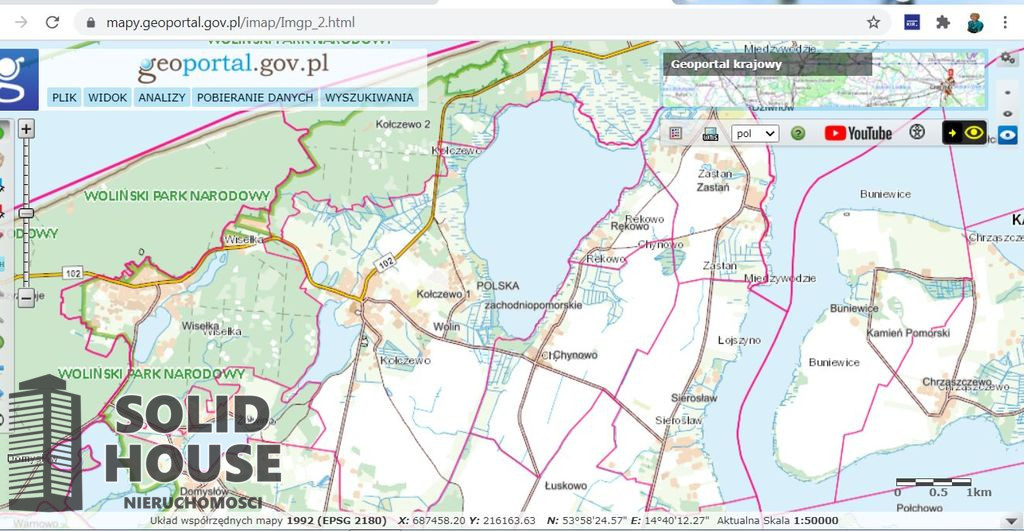
Task: Click the 'Kamień Pomorski' map label
Action: (x=908, y=333)
